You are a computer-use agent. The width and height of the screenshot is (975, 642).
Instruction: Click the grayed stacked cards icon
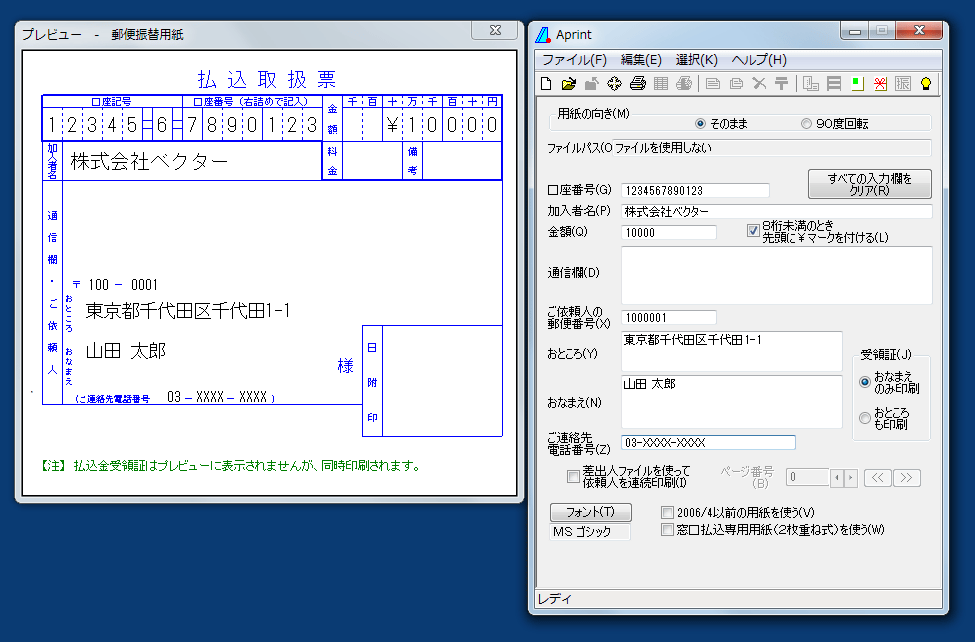[x=736, y=83]
